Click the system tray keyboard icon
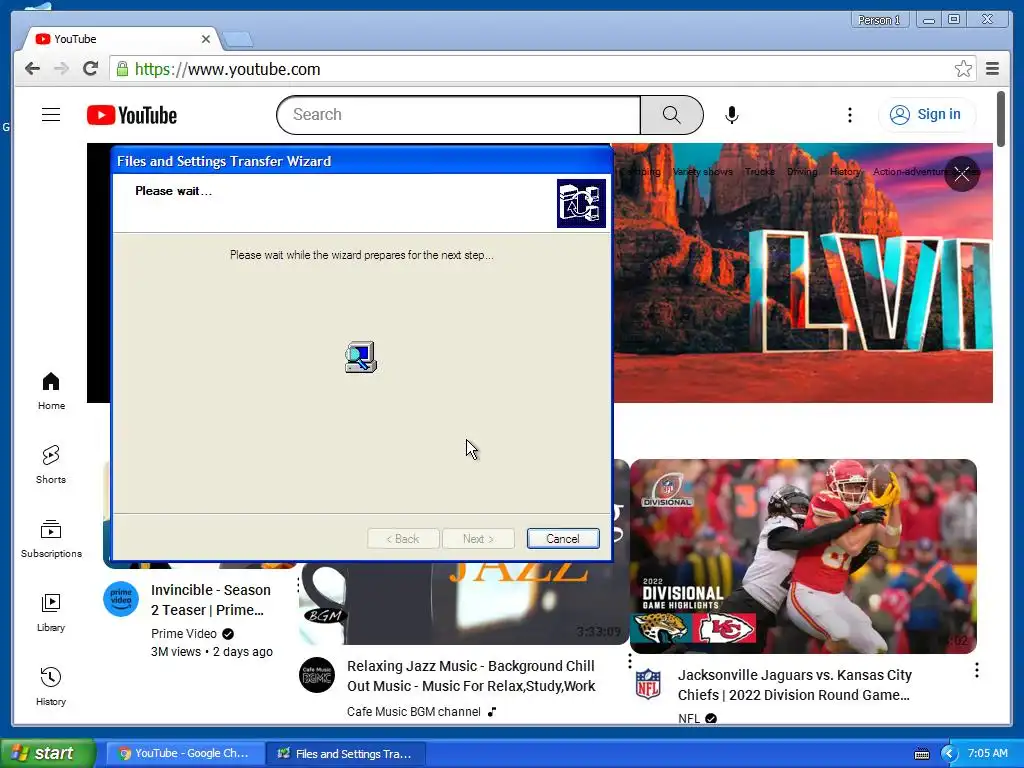The image size is (1024, 768). 921,754
